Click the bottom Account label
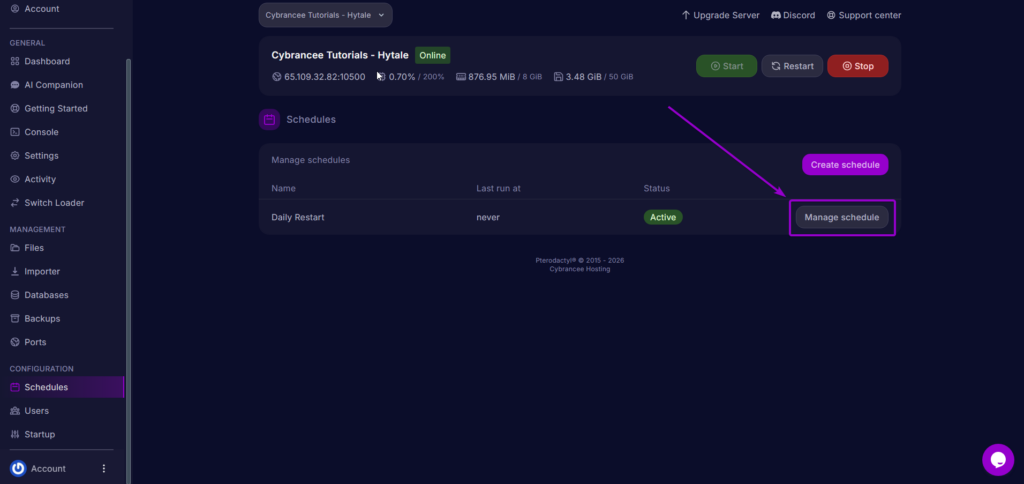Viewport: 1024px width, 484px height. tap(48, 468)
